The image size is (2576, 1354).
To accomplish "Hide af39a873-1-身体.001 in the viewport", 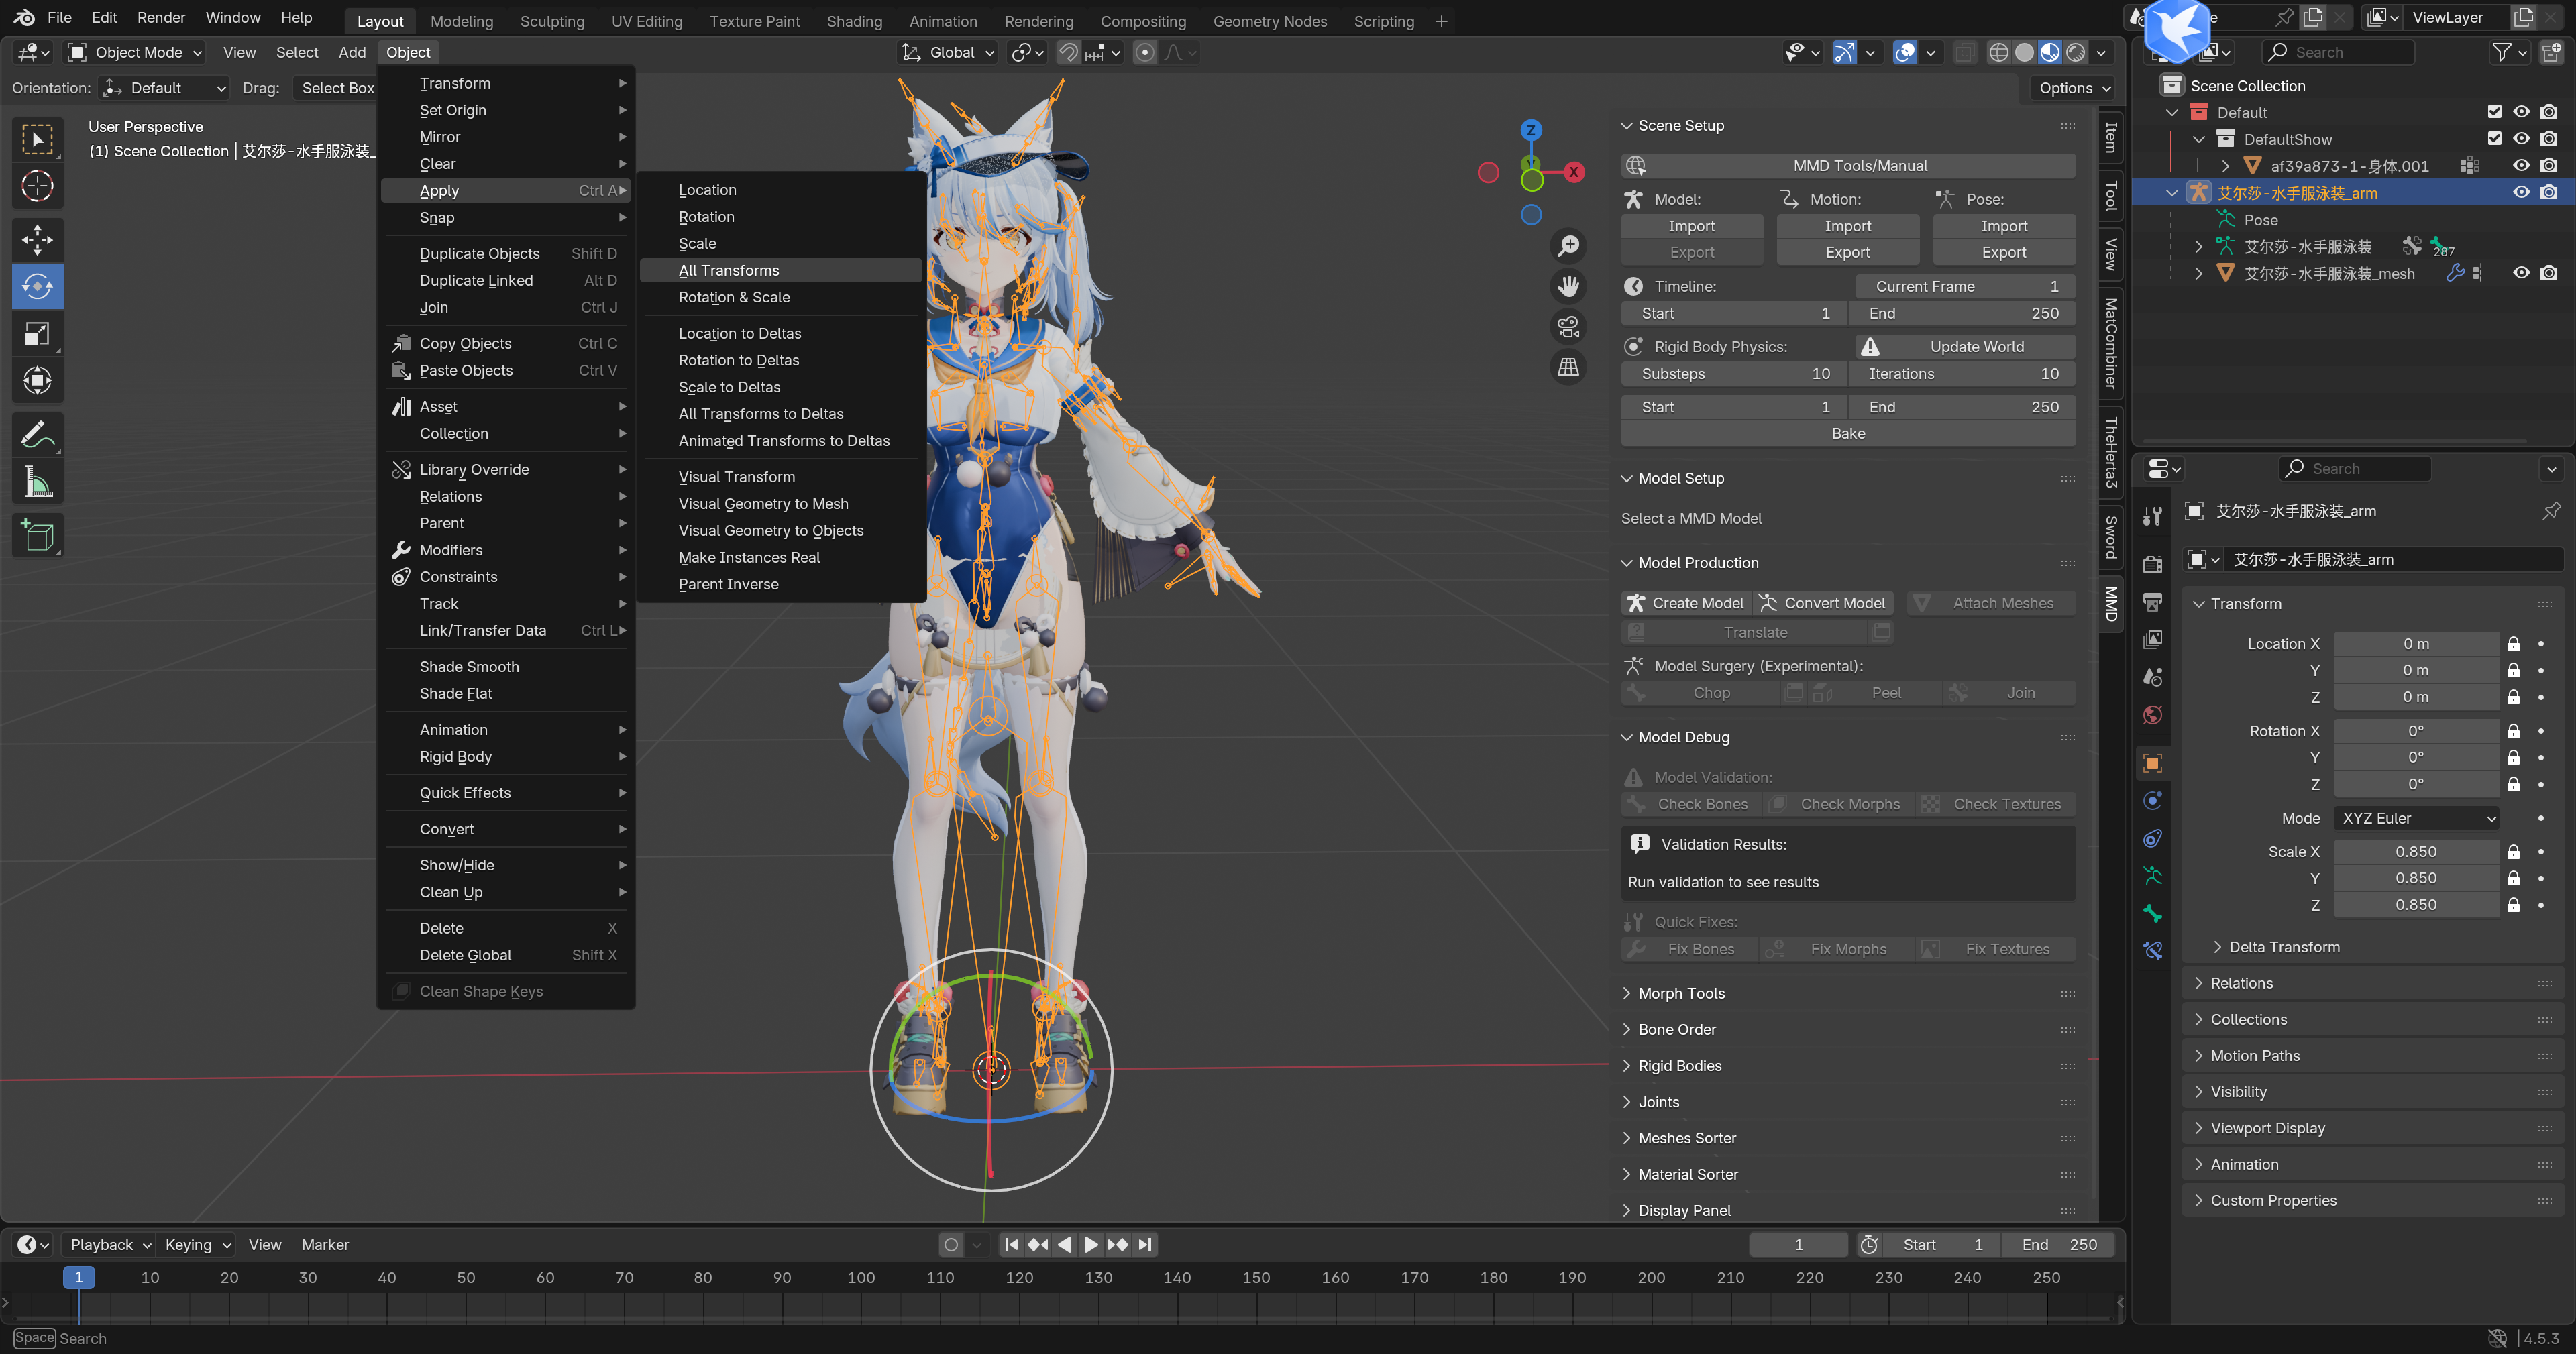I will point(2521,166).
